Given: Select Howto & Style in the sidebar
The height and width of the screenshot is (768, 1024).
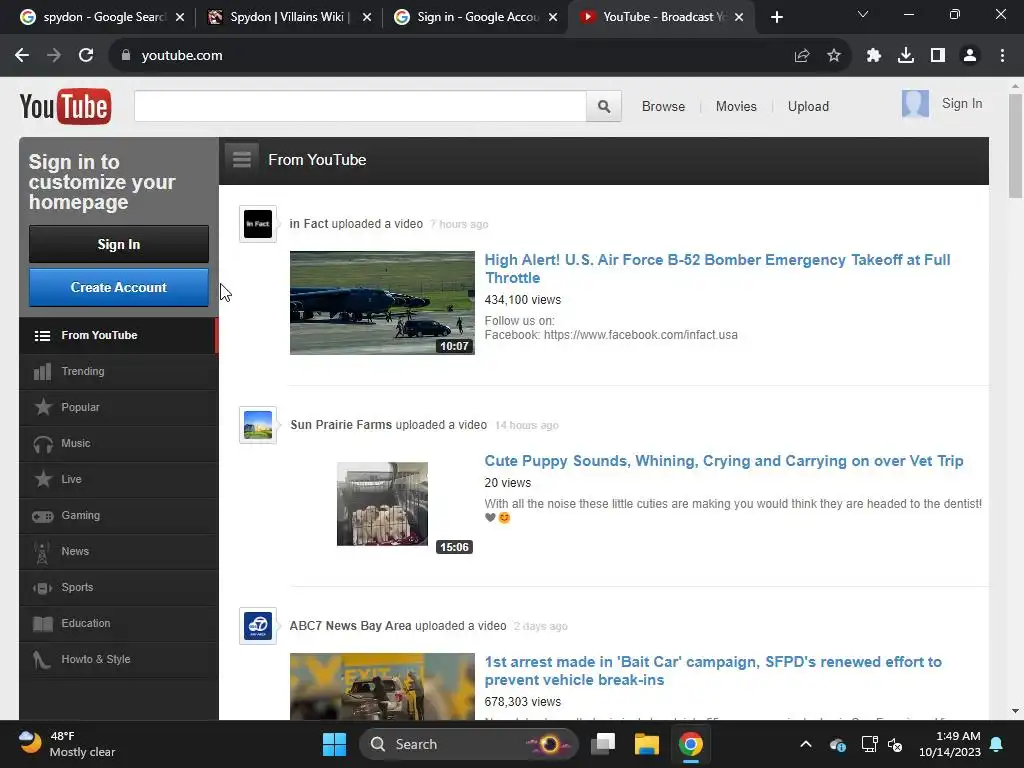Looking at the screenshot, I should (x=118, y=660).
